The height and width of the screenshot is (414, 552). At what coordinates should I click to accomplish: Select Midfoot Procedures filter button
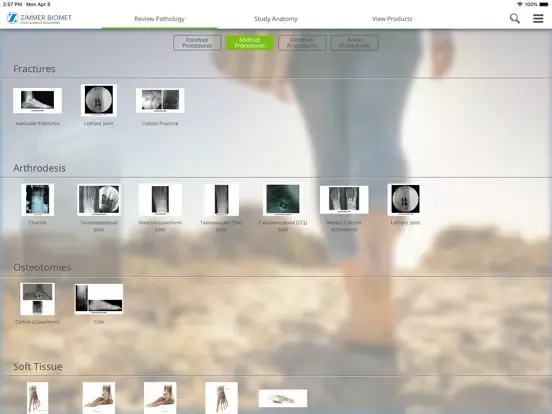point(250,43)
